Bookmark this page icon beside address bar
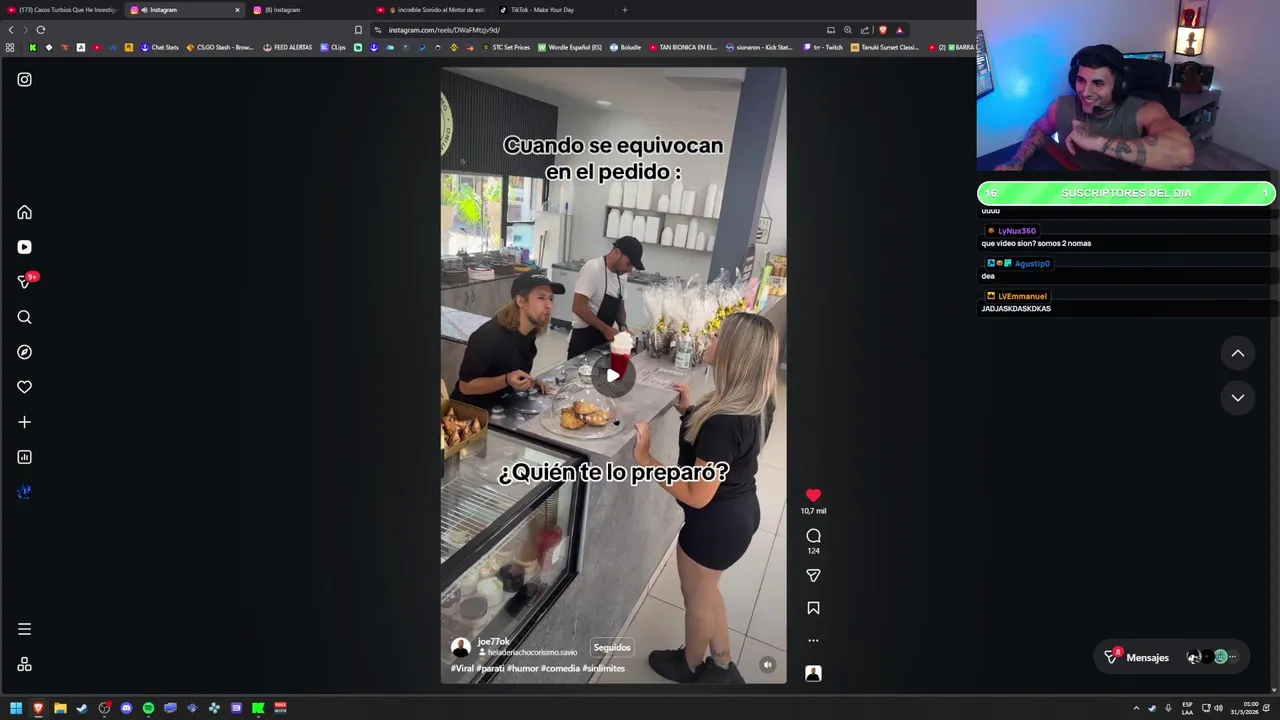 point(358,30)
